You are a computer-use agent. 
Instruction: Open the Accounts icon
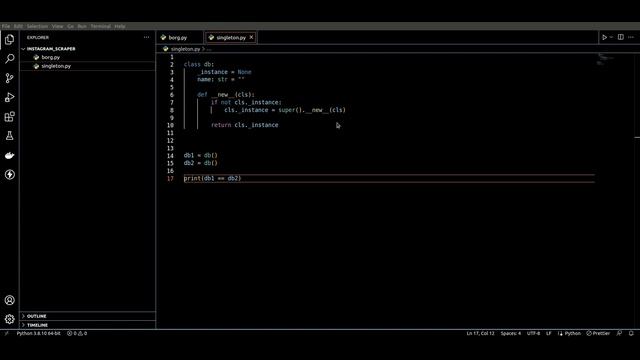click(9, 300)
